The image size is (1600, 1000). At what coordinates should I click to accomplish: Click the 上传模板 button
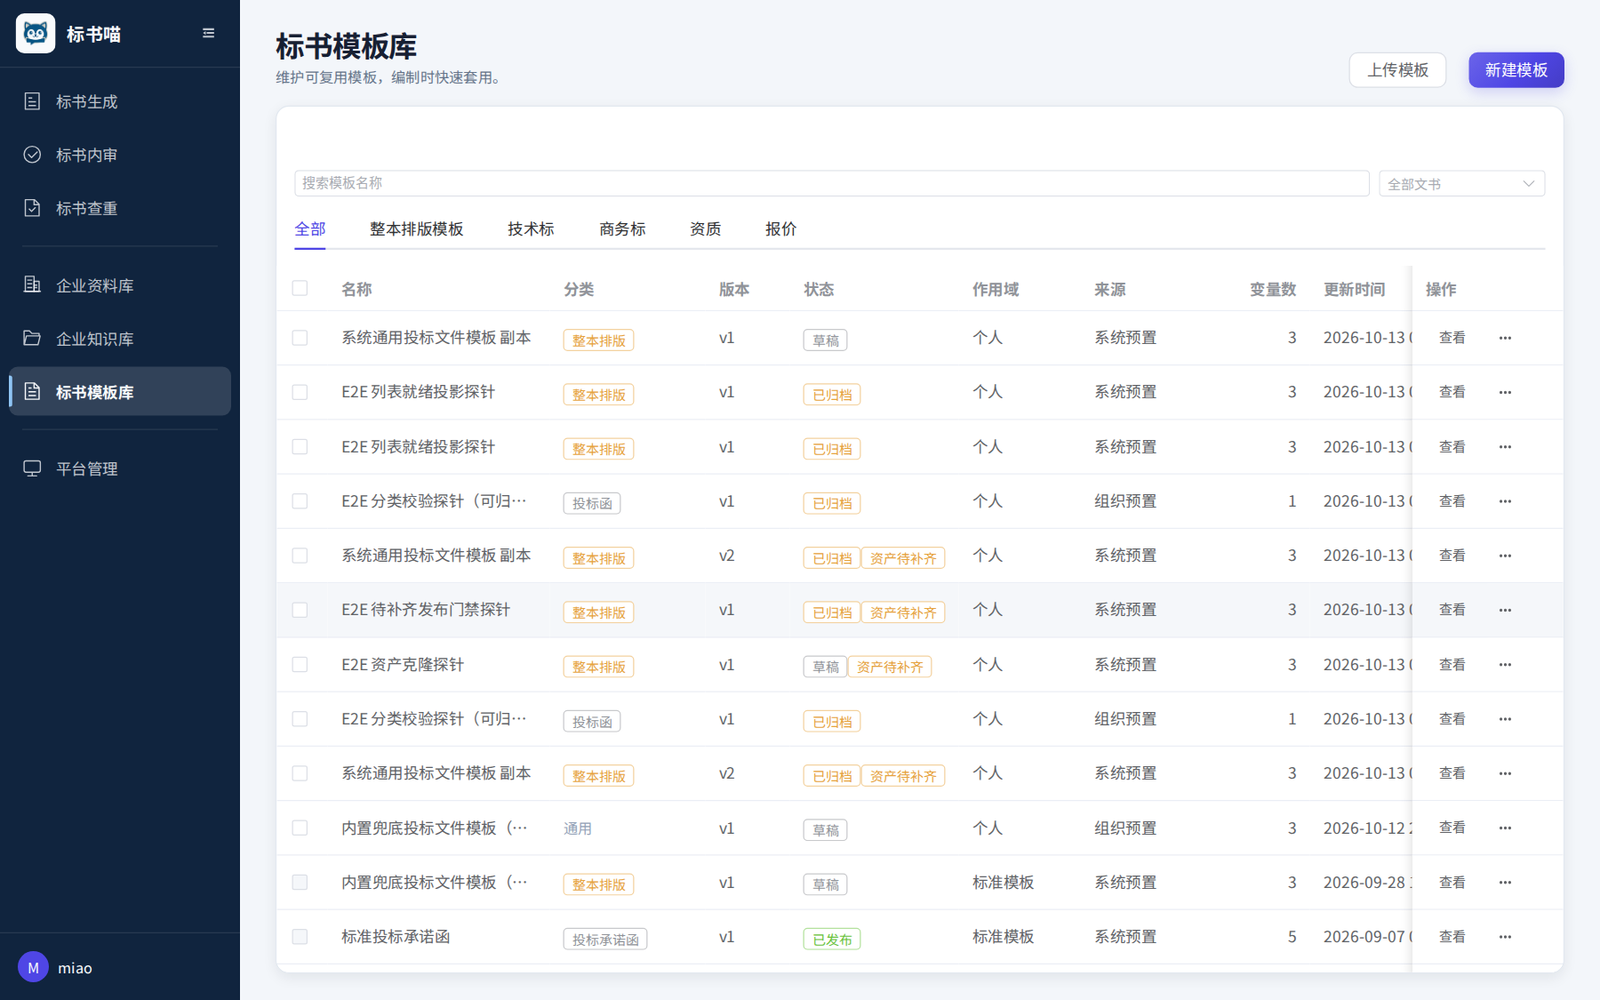tap(1397, 70)
